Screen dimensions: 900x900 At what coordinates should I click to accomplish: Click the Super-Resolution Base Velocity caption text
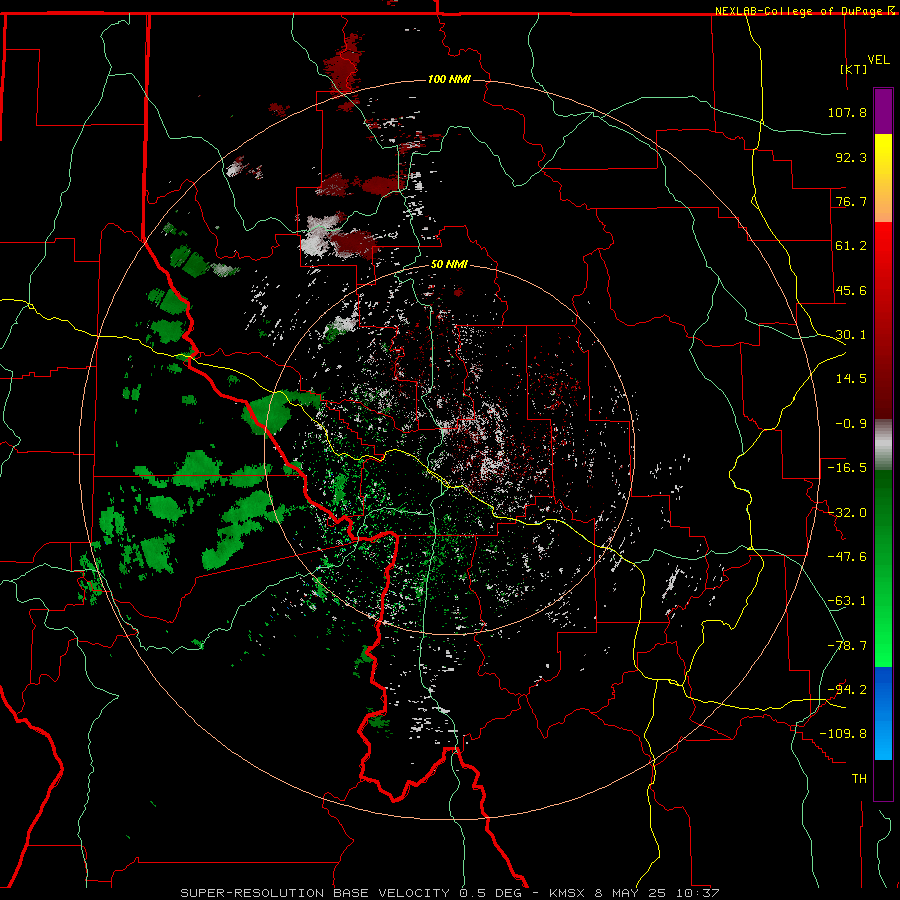click(x=449, y=893)
